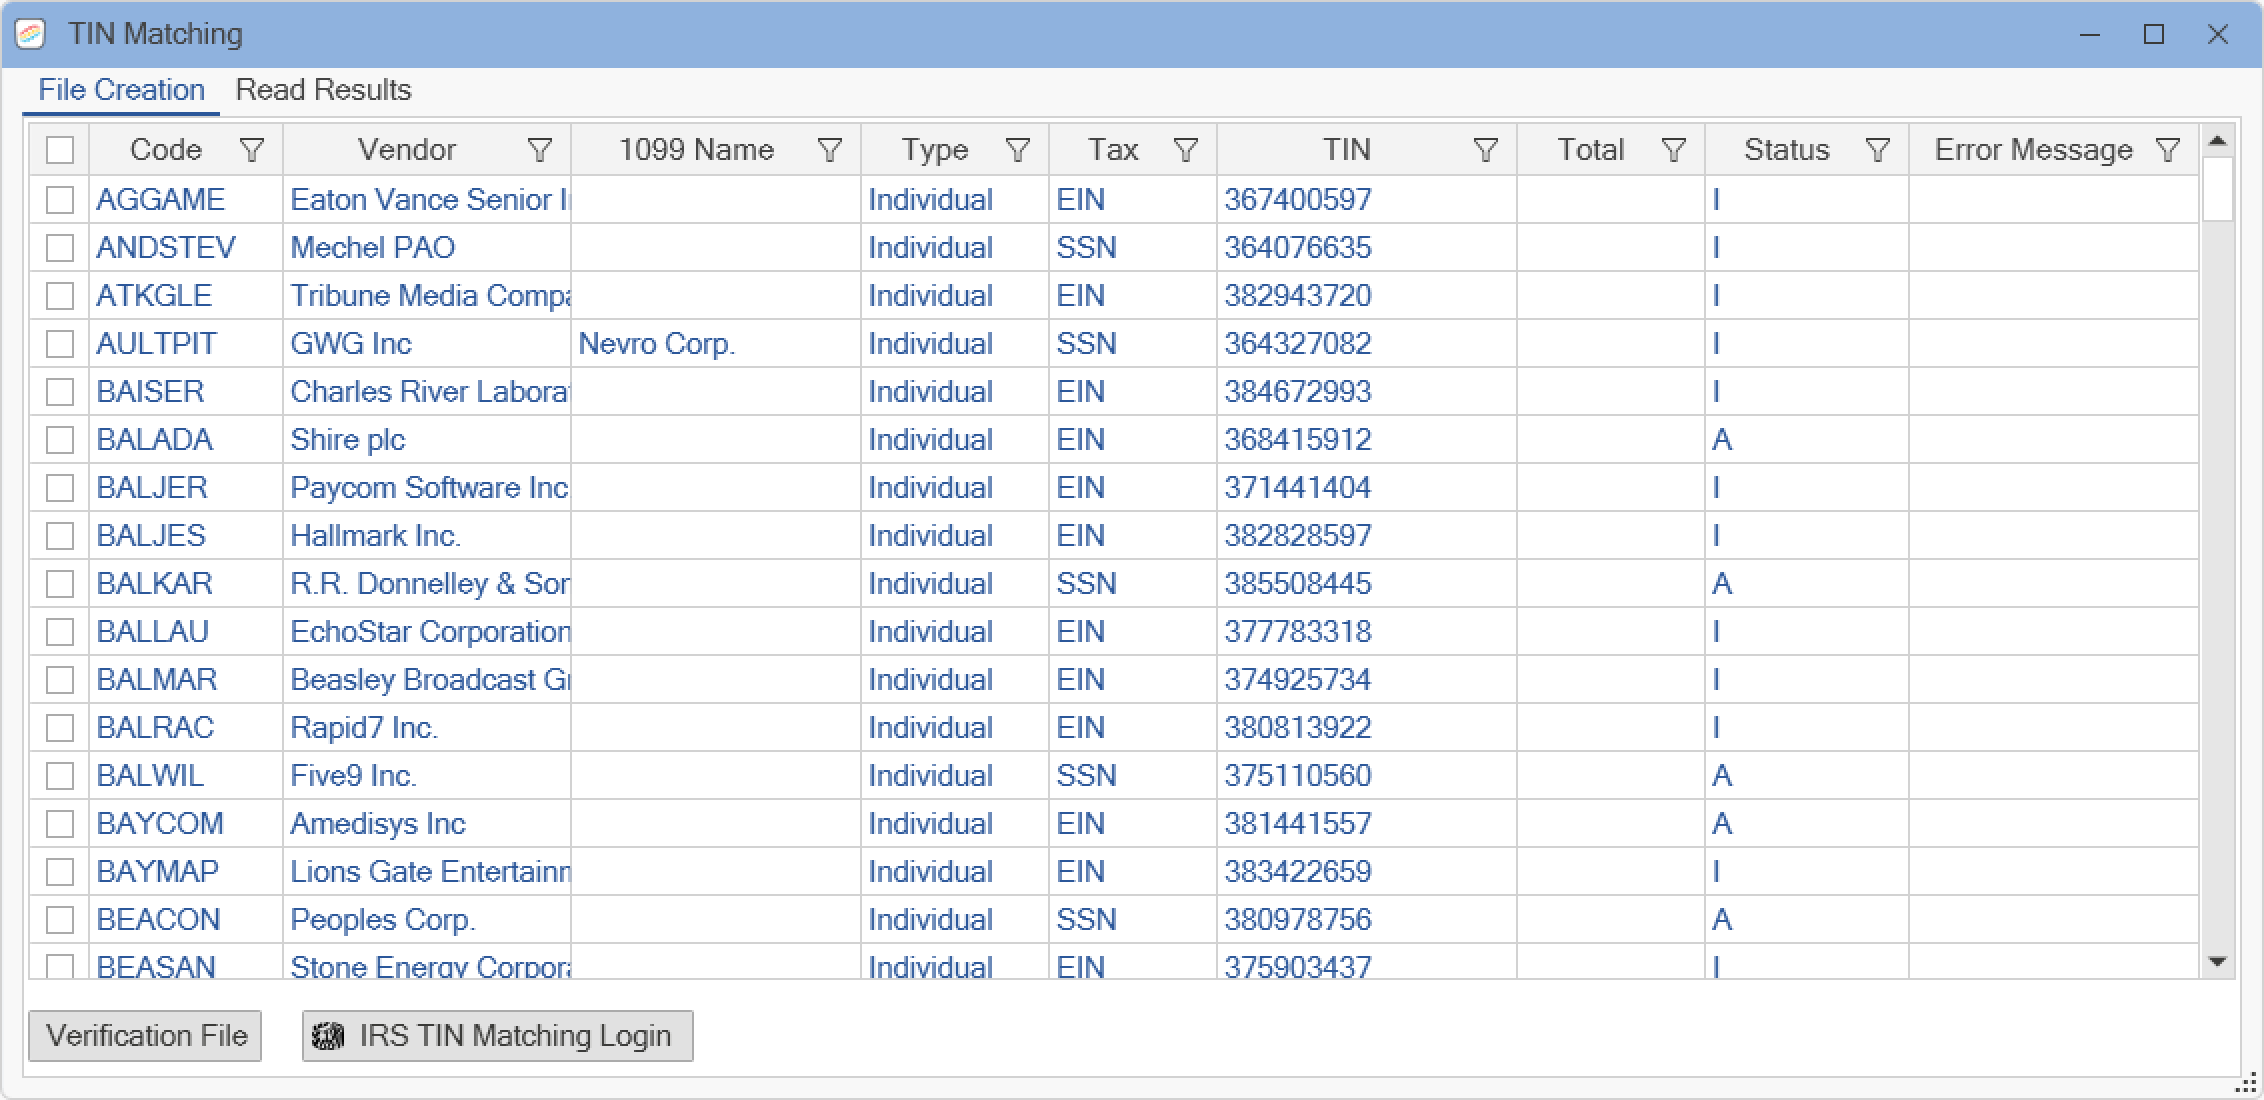Click the TIN Matching app icon in title bar
Image resolution: width=2264 pixels, height=1100 pixels.
pos(31,34)
